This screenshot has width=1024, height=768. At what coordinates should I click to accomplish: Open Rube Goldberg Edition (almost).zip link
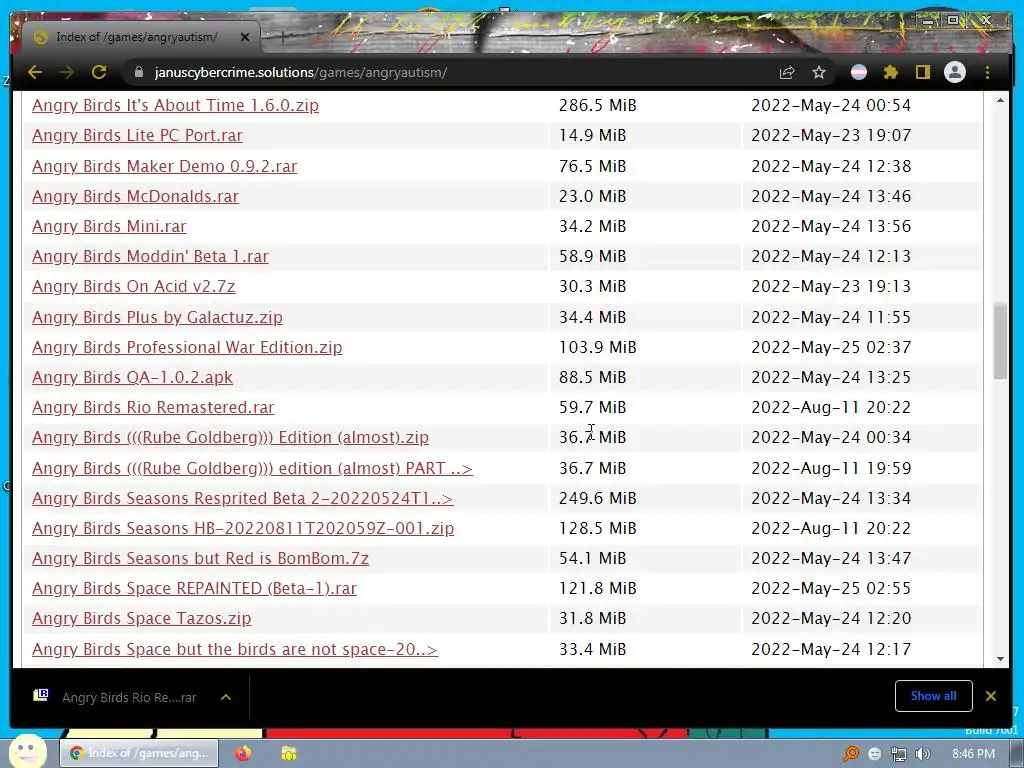(231, 437)
